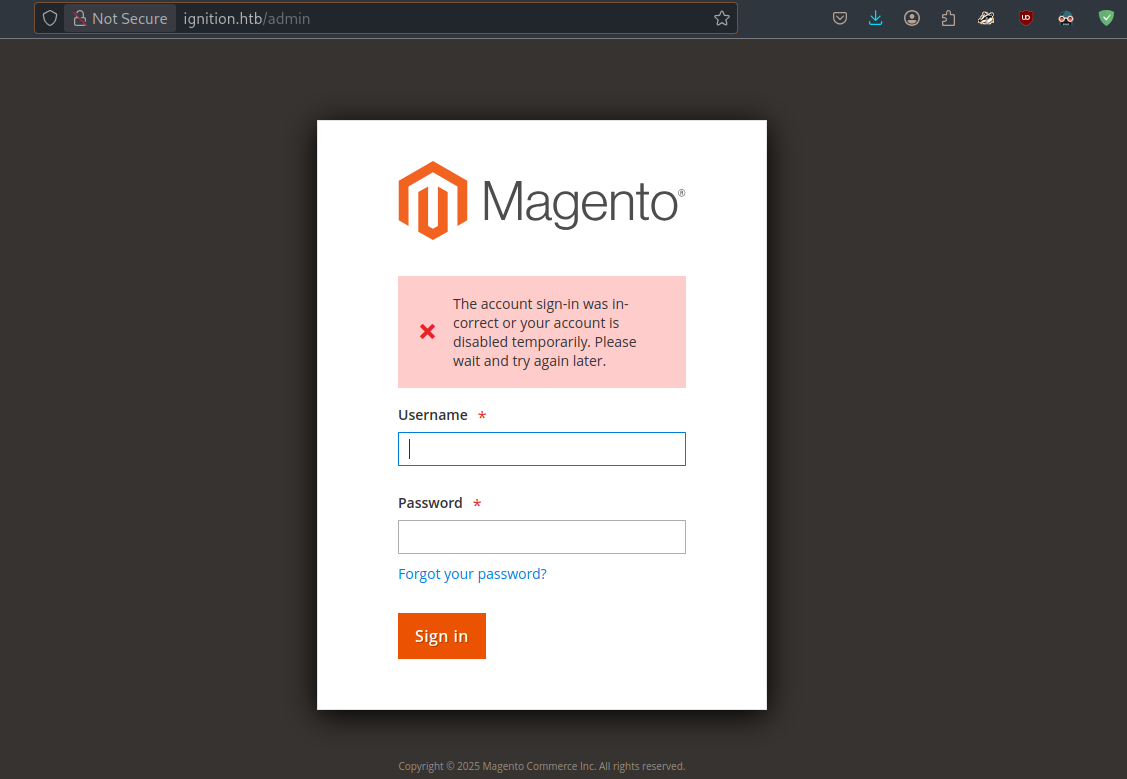Click the Sign in button
The image size is (1127, 779).
coord(442,636)
